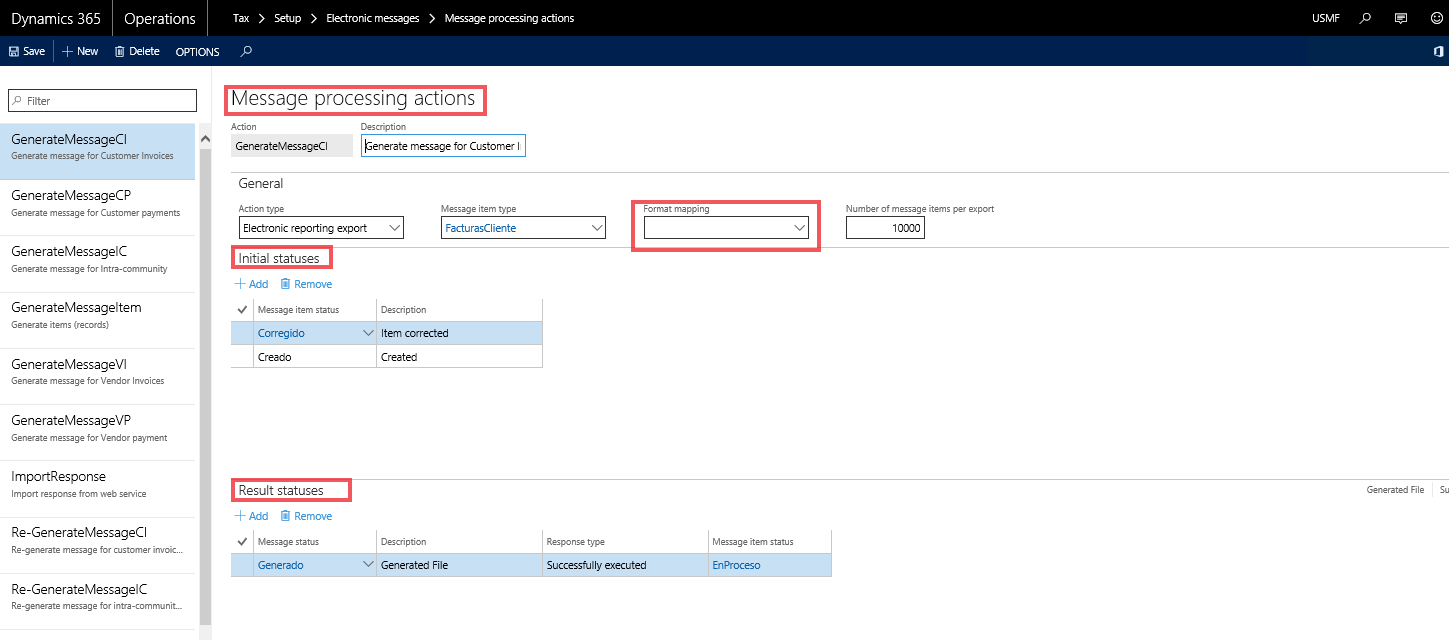Open the OPTIONS menu
This screenshot has height=640, width=1449.
click(197, 52)
